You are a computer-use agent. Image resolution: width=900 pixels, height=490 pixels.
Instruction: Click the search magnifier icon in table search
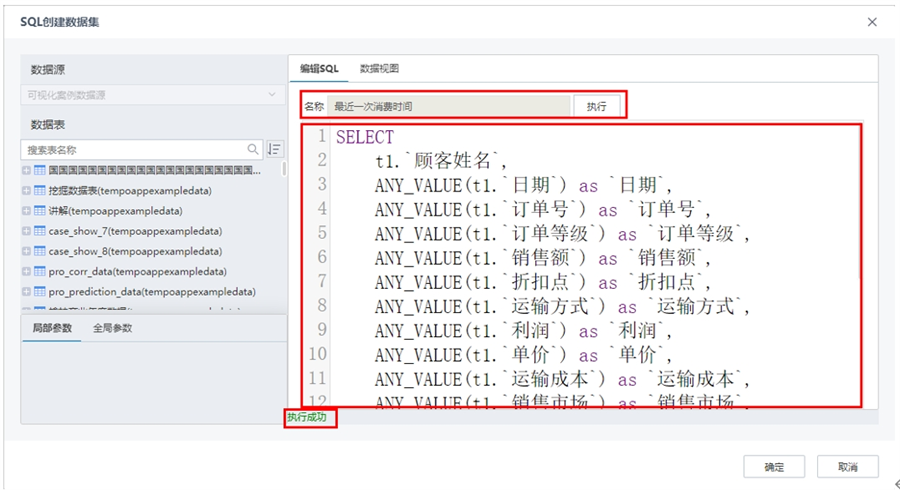click(x=253, y=149)
